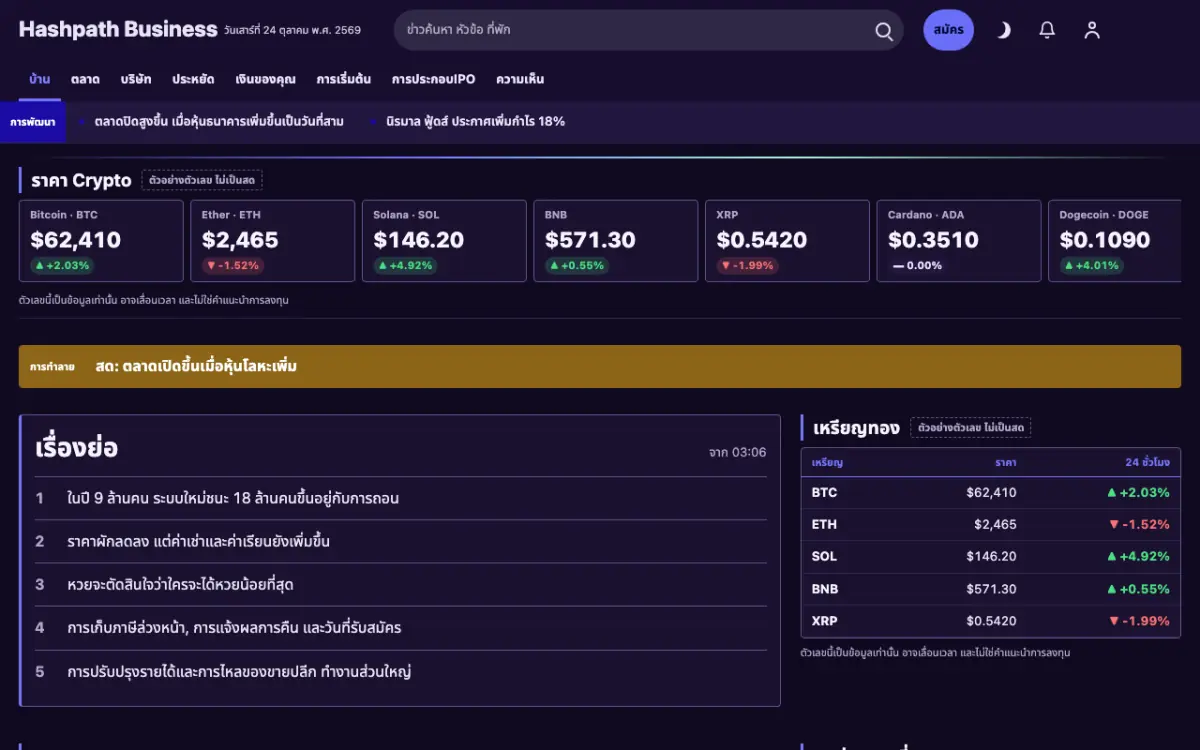Open the Ether ETH price card
Image resolution: width=1200 pixels, height=750 pixels.
(273, 241)
